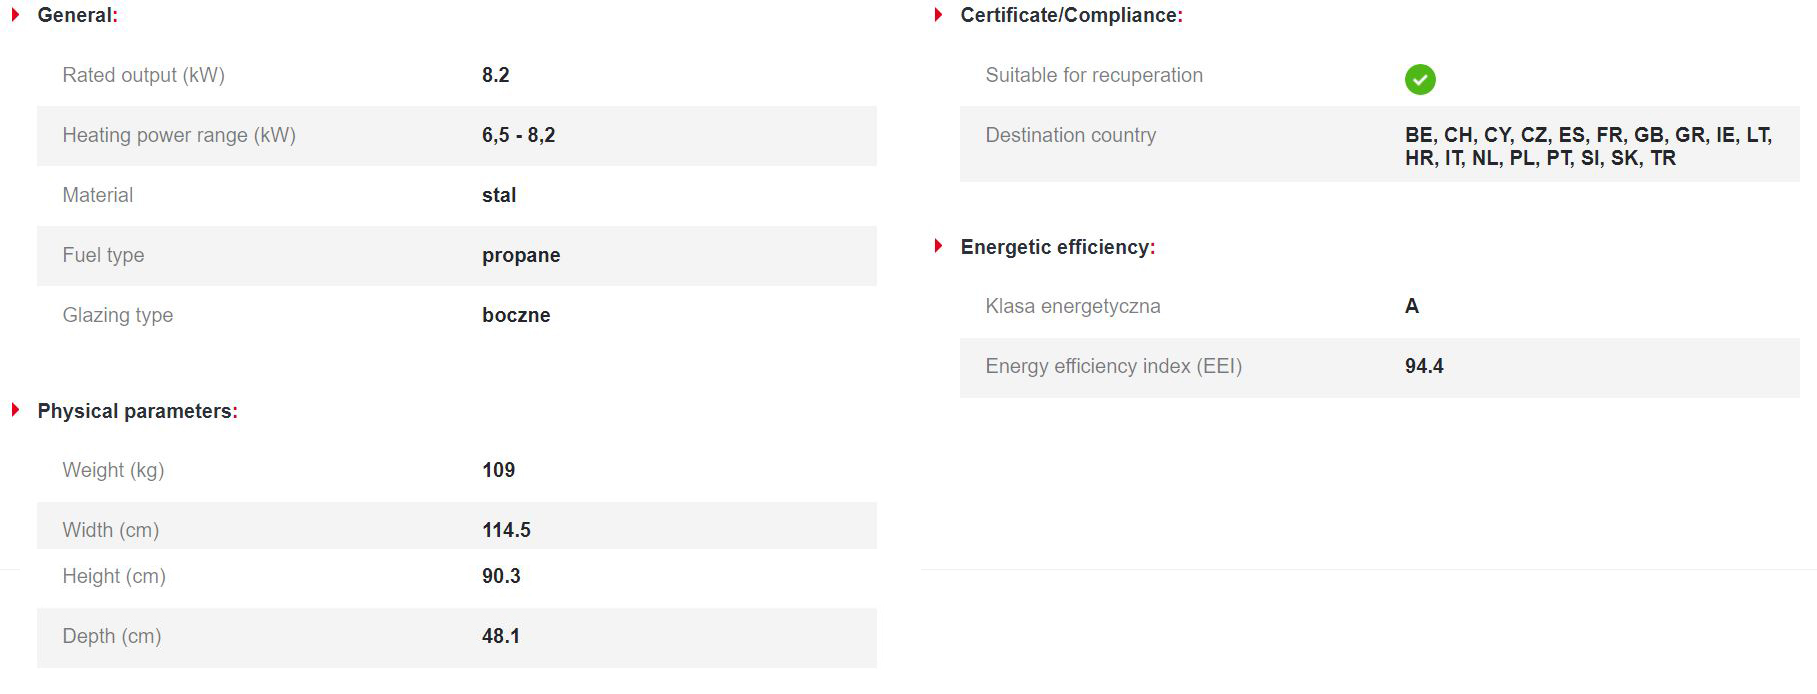Select the Certificate/Compliance heading

click(1071, 15)
